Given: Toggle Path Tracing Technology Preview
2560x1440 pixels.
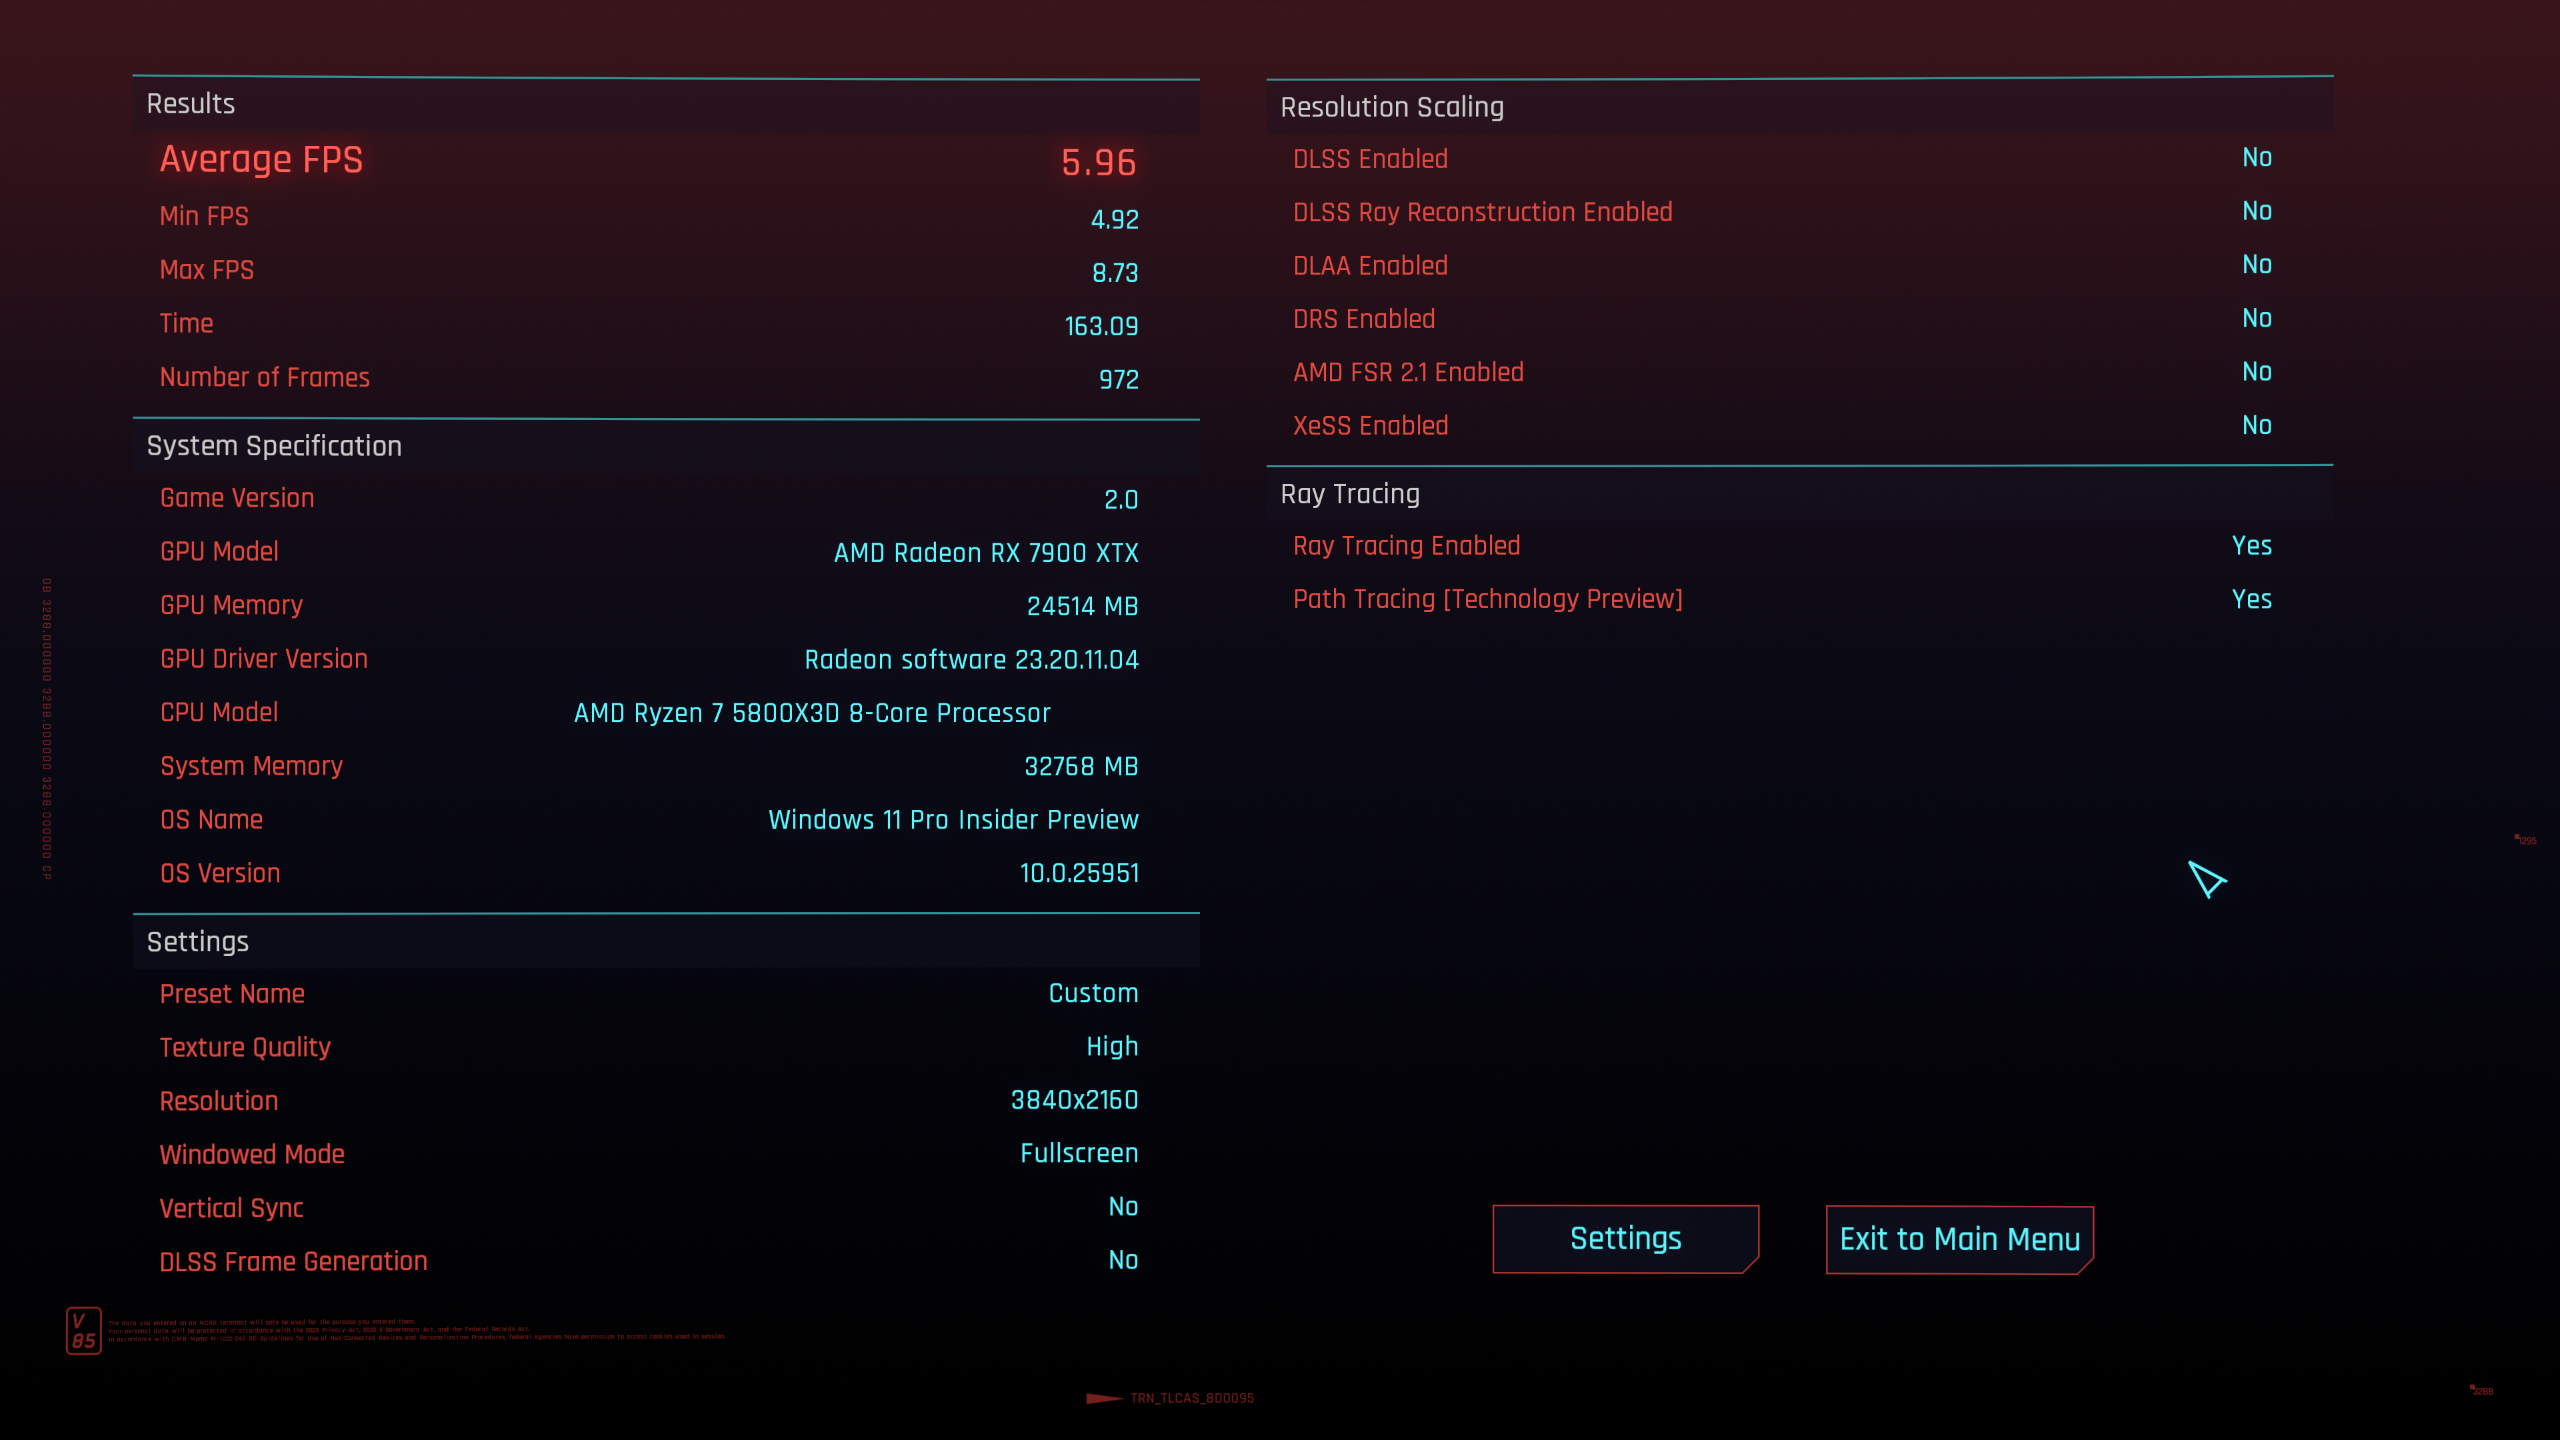Looking at the screenshot, I should point(2252,598).
